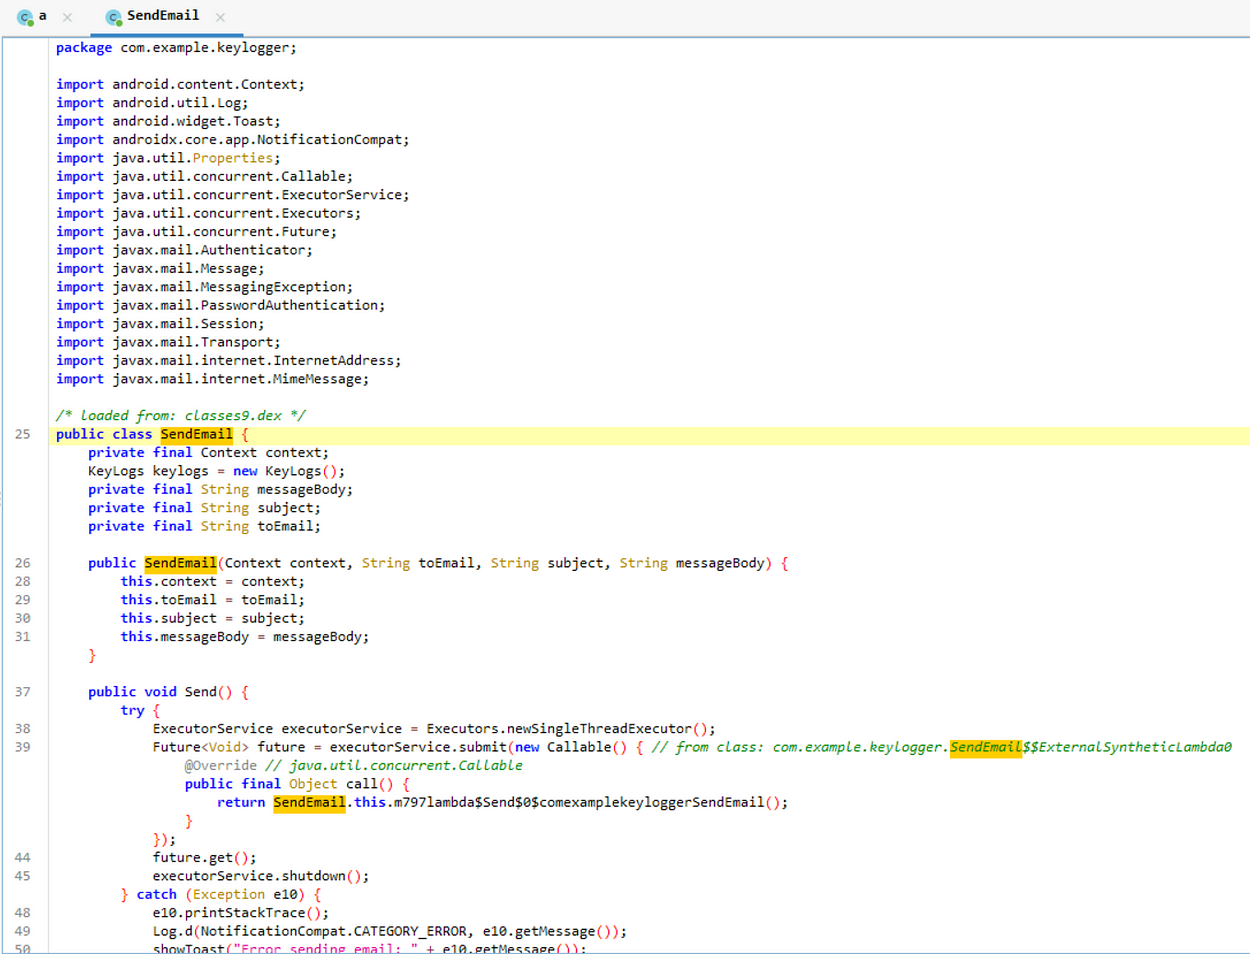Viewport: 1250px width, 954px height.
Task: Click the String subject field declaration
Action: click(204, 508)
